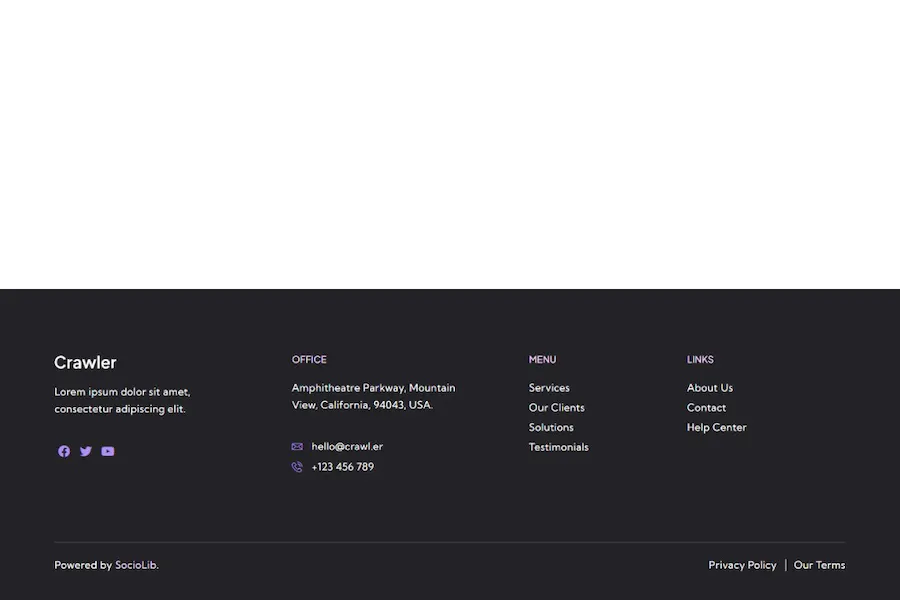Click the Amphitheatre Parkway office address

(373, 396)
